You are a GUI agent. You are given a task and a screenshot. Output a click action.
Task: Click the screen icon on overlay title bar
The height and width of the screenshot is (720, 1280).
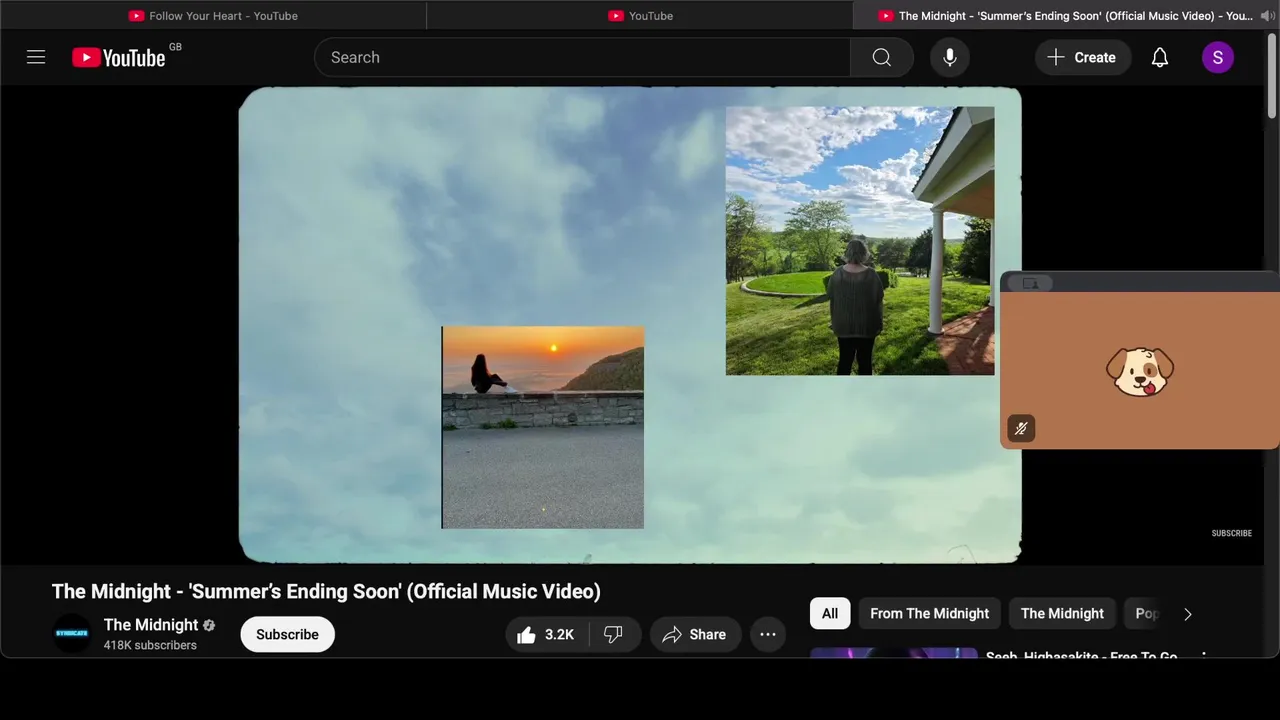coord(1030,283)
